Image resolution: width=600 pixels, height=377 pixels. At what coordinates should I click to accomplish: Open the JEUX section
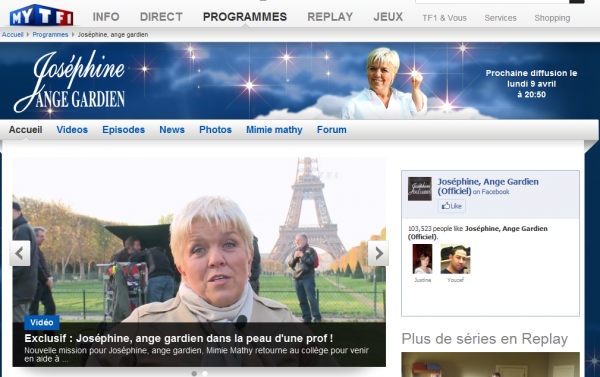(388, 17)
